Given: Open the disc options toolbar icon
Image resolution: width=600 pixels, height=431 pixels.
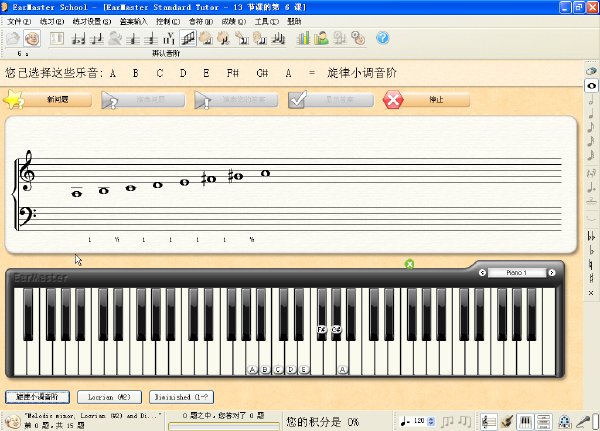Looking at the screenshot, I should tap(358, 38).
